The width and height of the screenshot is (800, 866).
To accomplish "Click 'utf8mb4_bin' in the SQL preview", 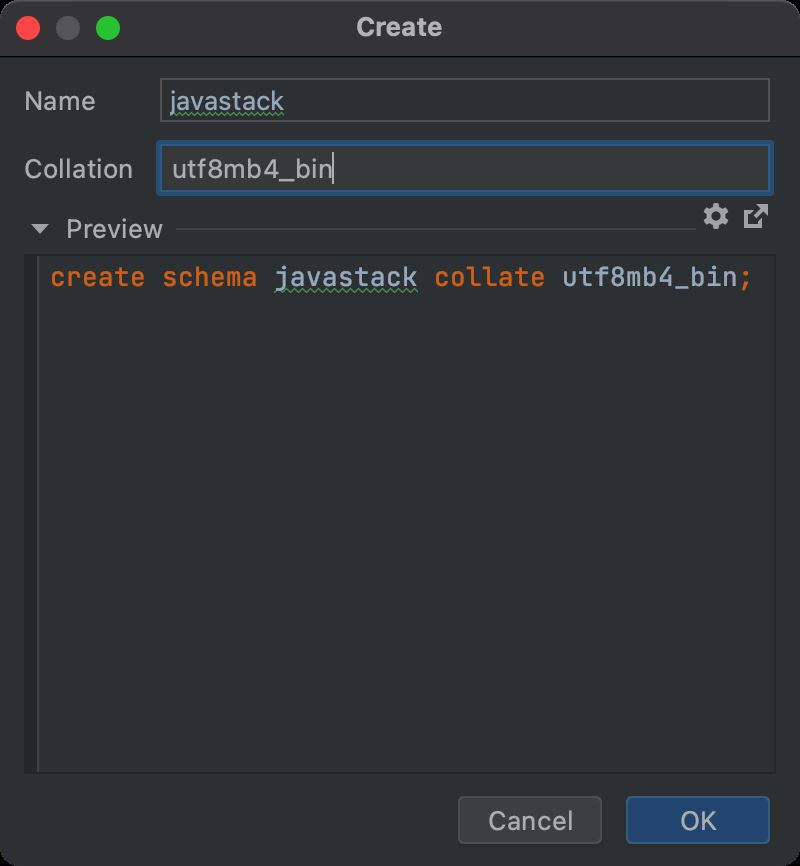I will click(x=649, y=277).
